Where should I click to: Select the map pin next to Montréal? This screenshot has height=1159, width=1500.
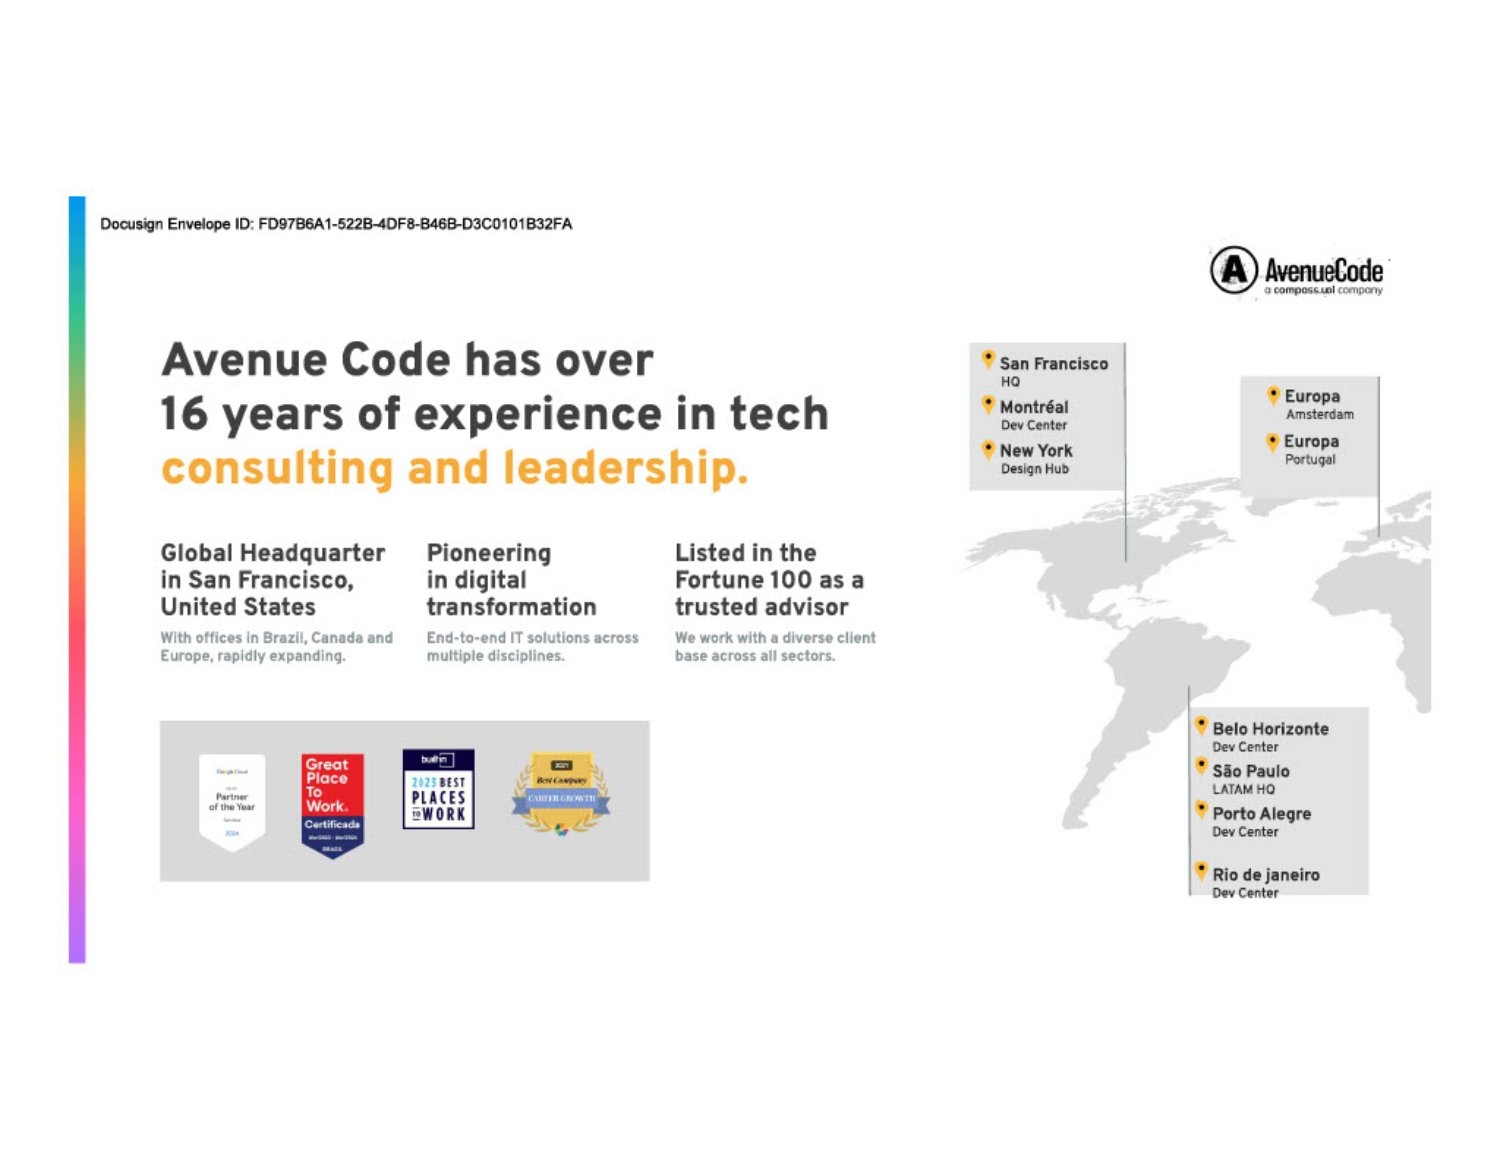coord(988,404)
